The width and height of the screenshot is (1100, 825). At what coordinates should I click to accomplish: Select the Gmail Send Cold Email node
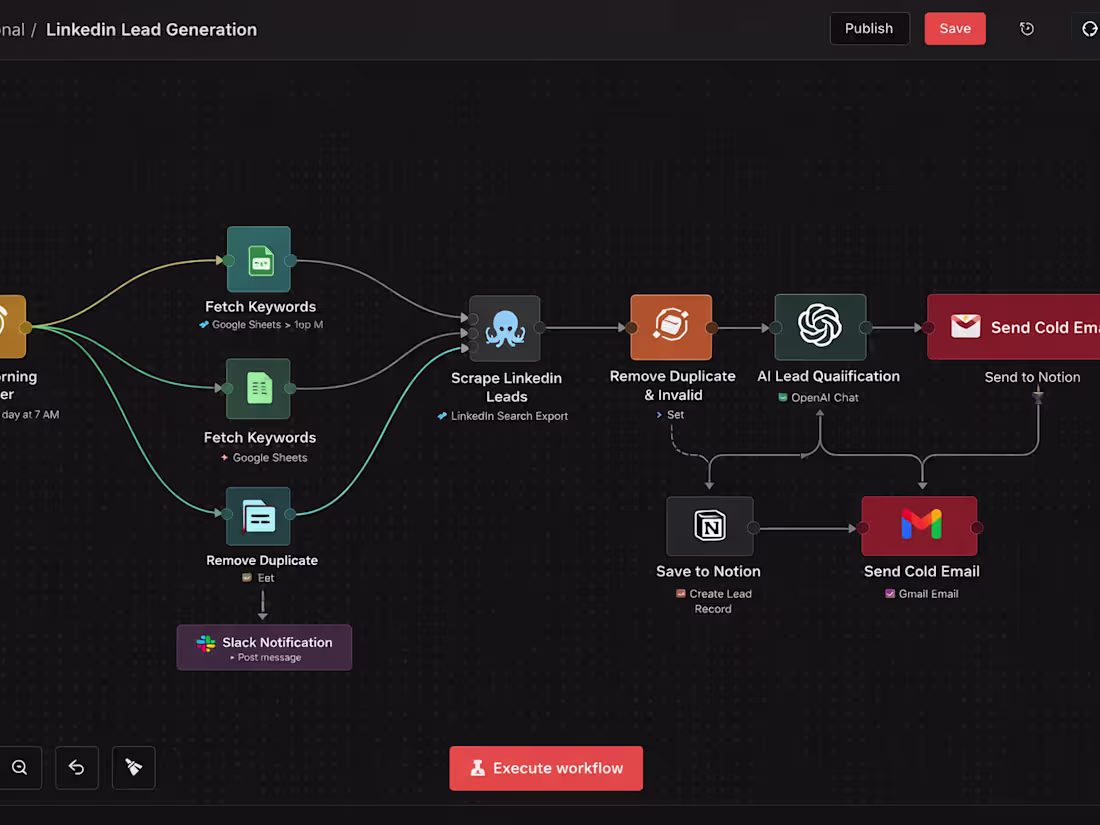pyautogui.click(x=920, y=526)
